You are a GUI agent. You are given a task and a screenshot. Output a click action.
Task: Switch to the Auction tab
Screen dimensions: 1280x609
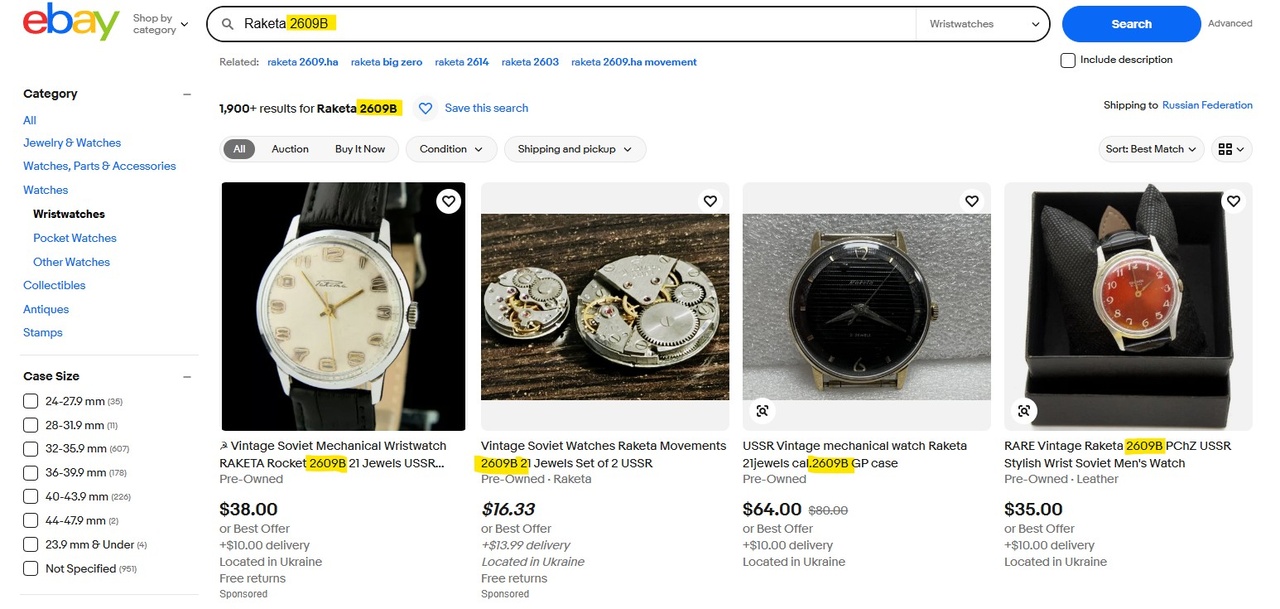[290, 149]
